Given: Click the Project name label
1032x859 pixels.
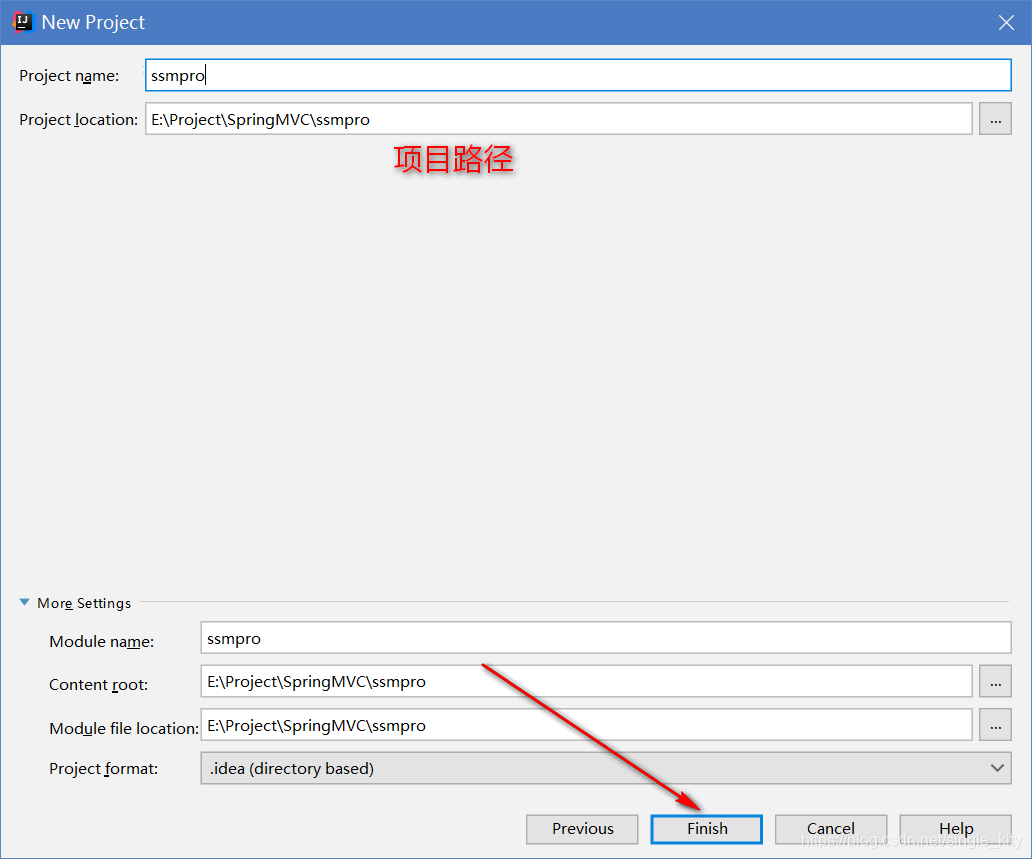Looking at the screenshot, I should (x=69, y=76).
